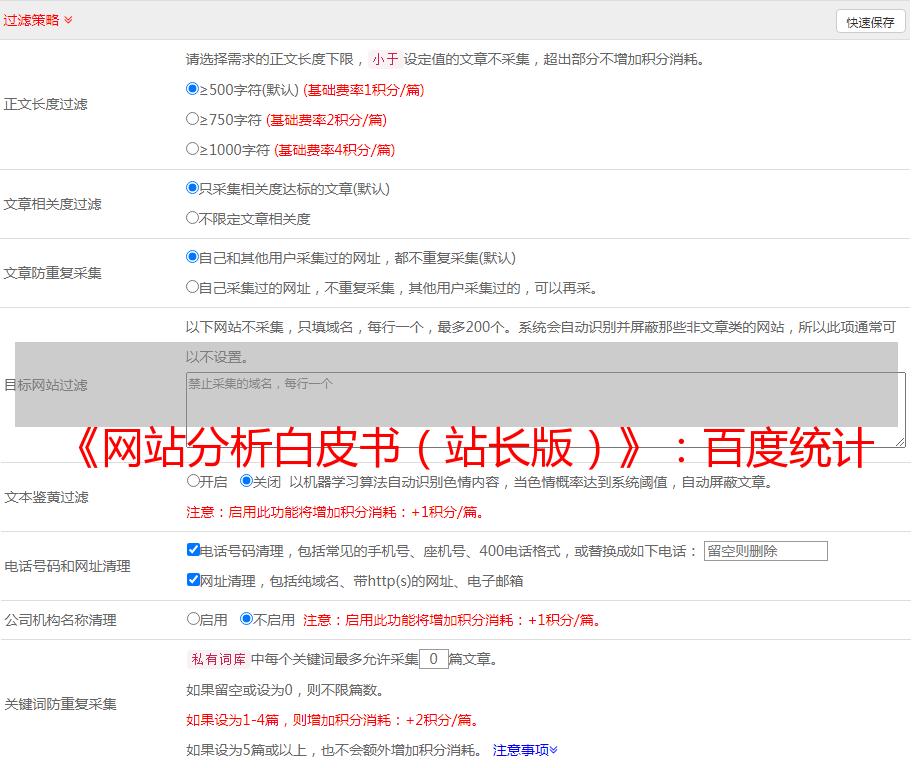Image resolution: width=912 pixels, height=768 pixels.
Task: Click the 私有词库 tag
Action: pos(219,659)
